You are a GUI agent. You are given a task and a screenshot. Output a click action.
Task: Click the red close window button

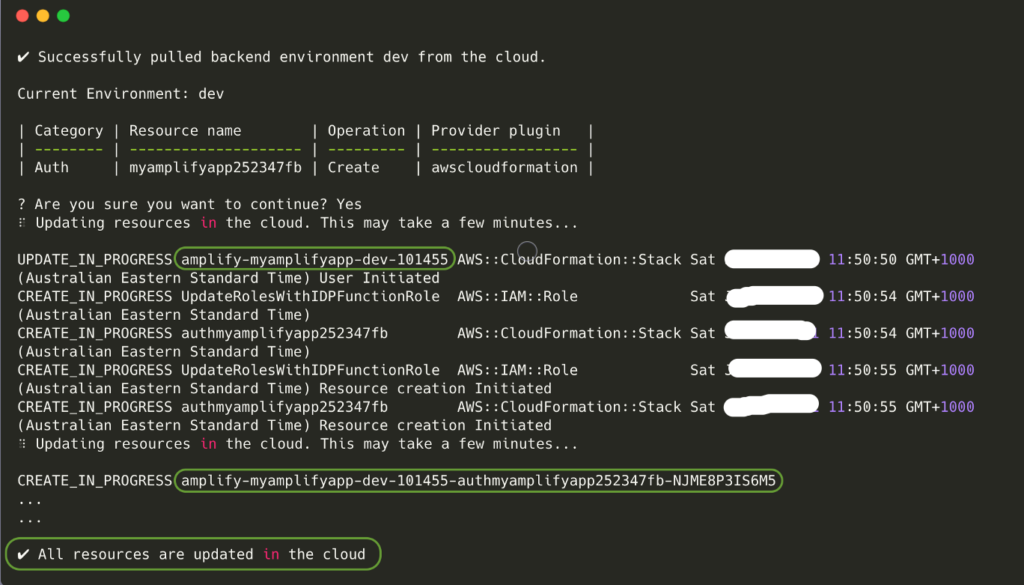20,16
